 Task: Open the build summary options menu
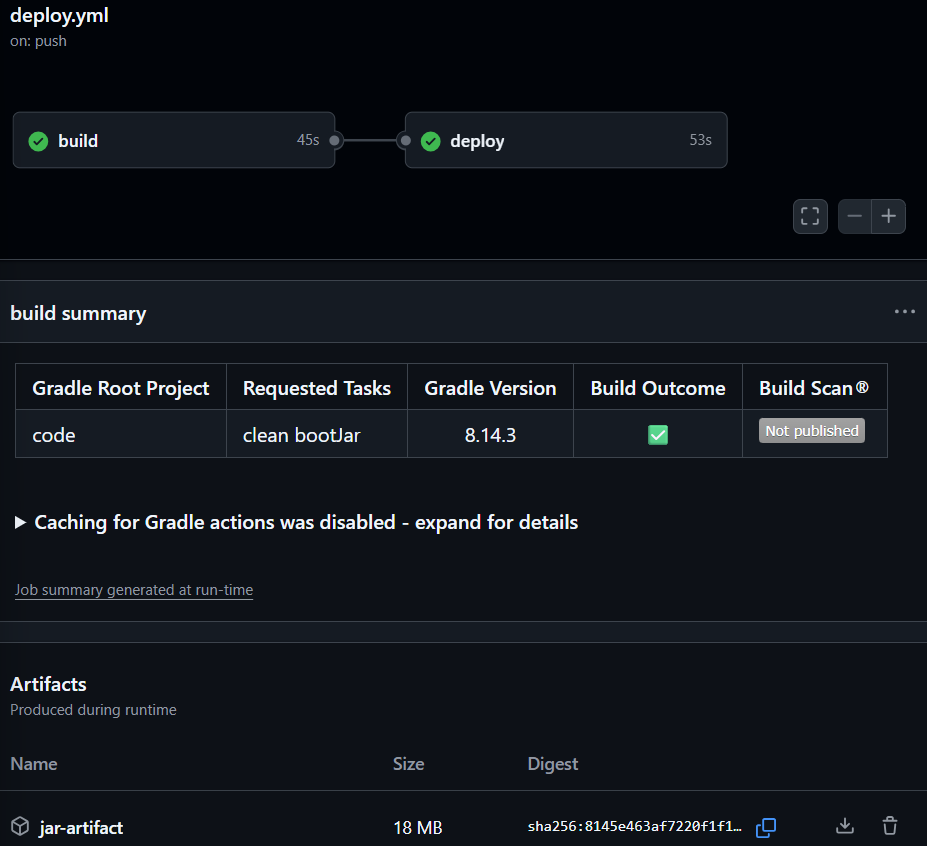coord(905,312)
